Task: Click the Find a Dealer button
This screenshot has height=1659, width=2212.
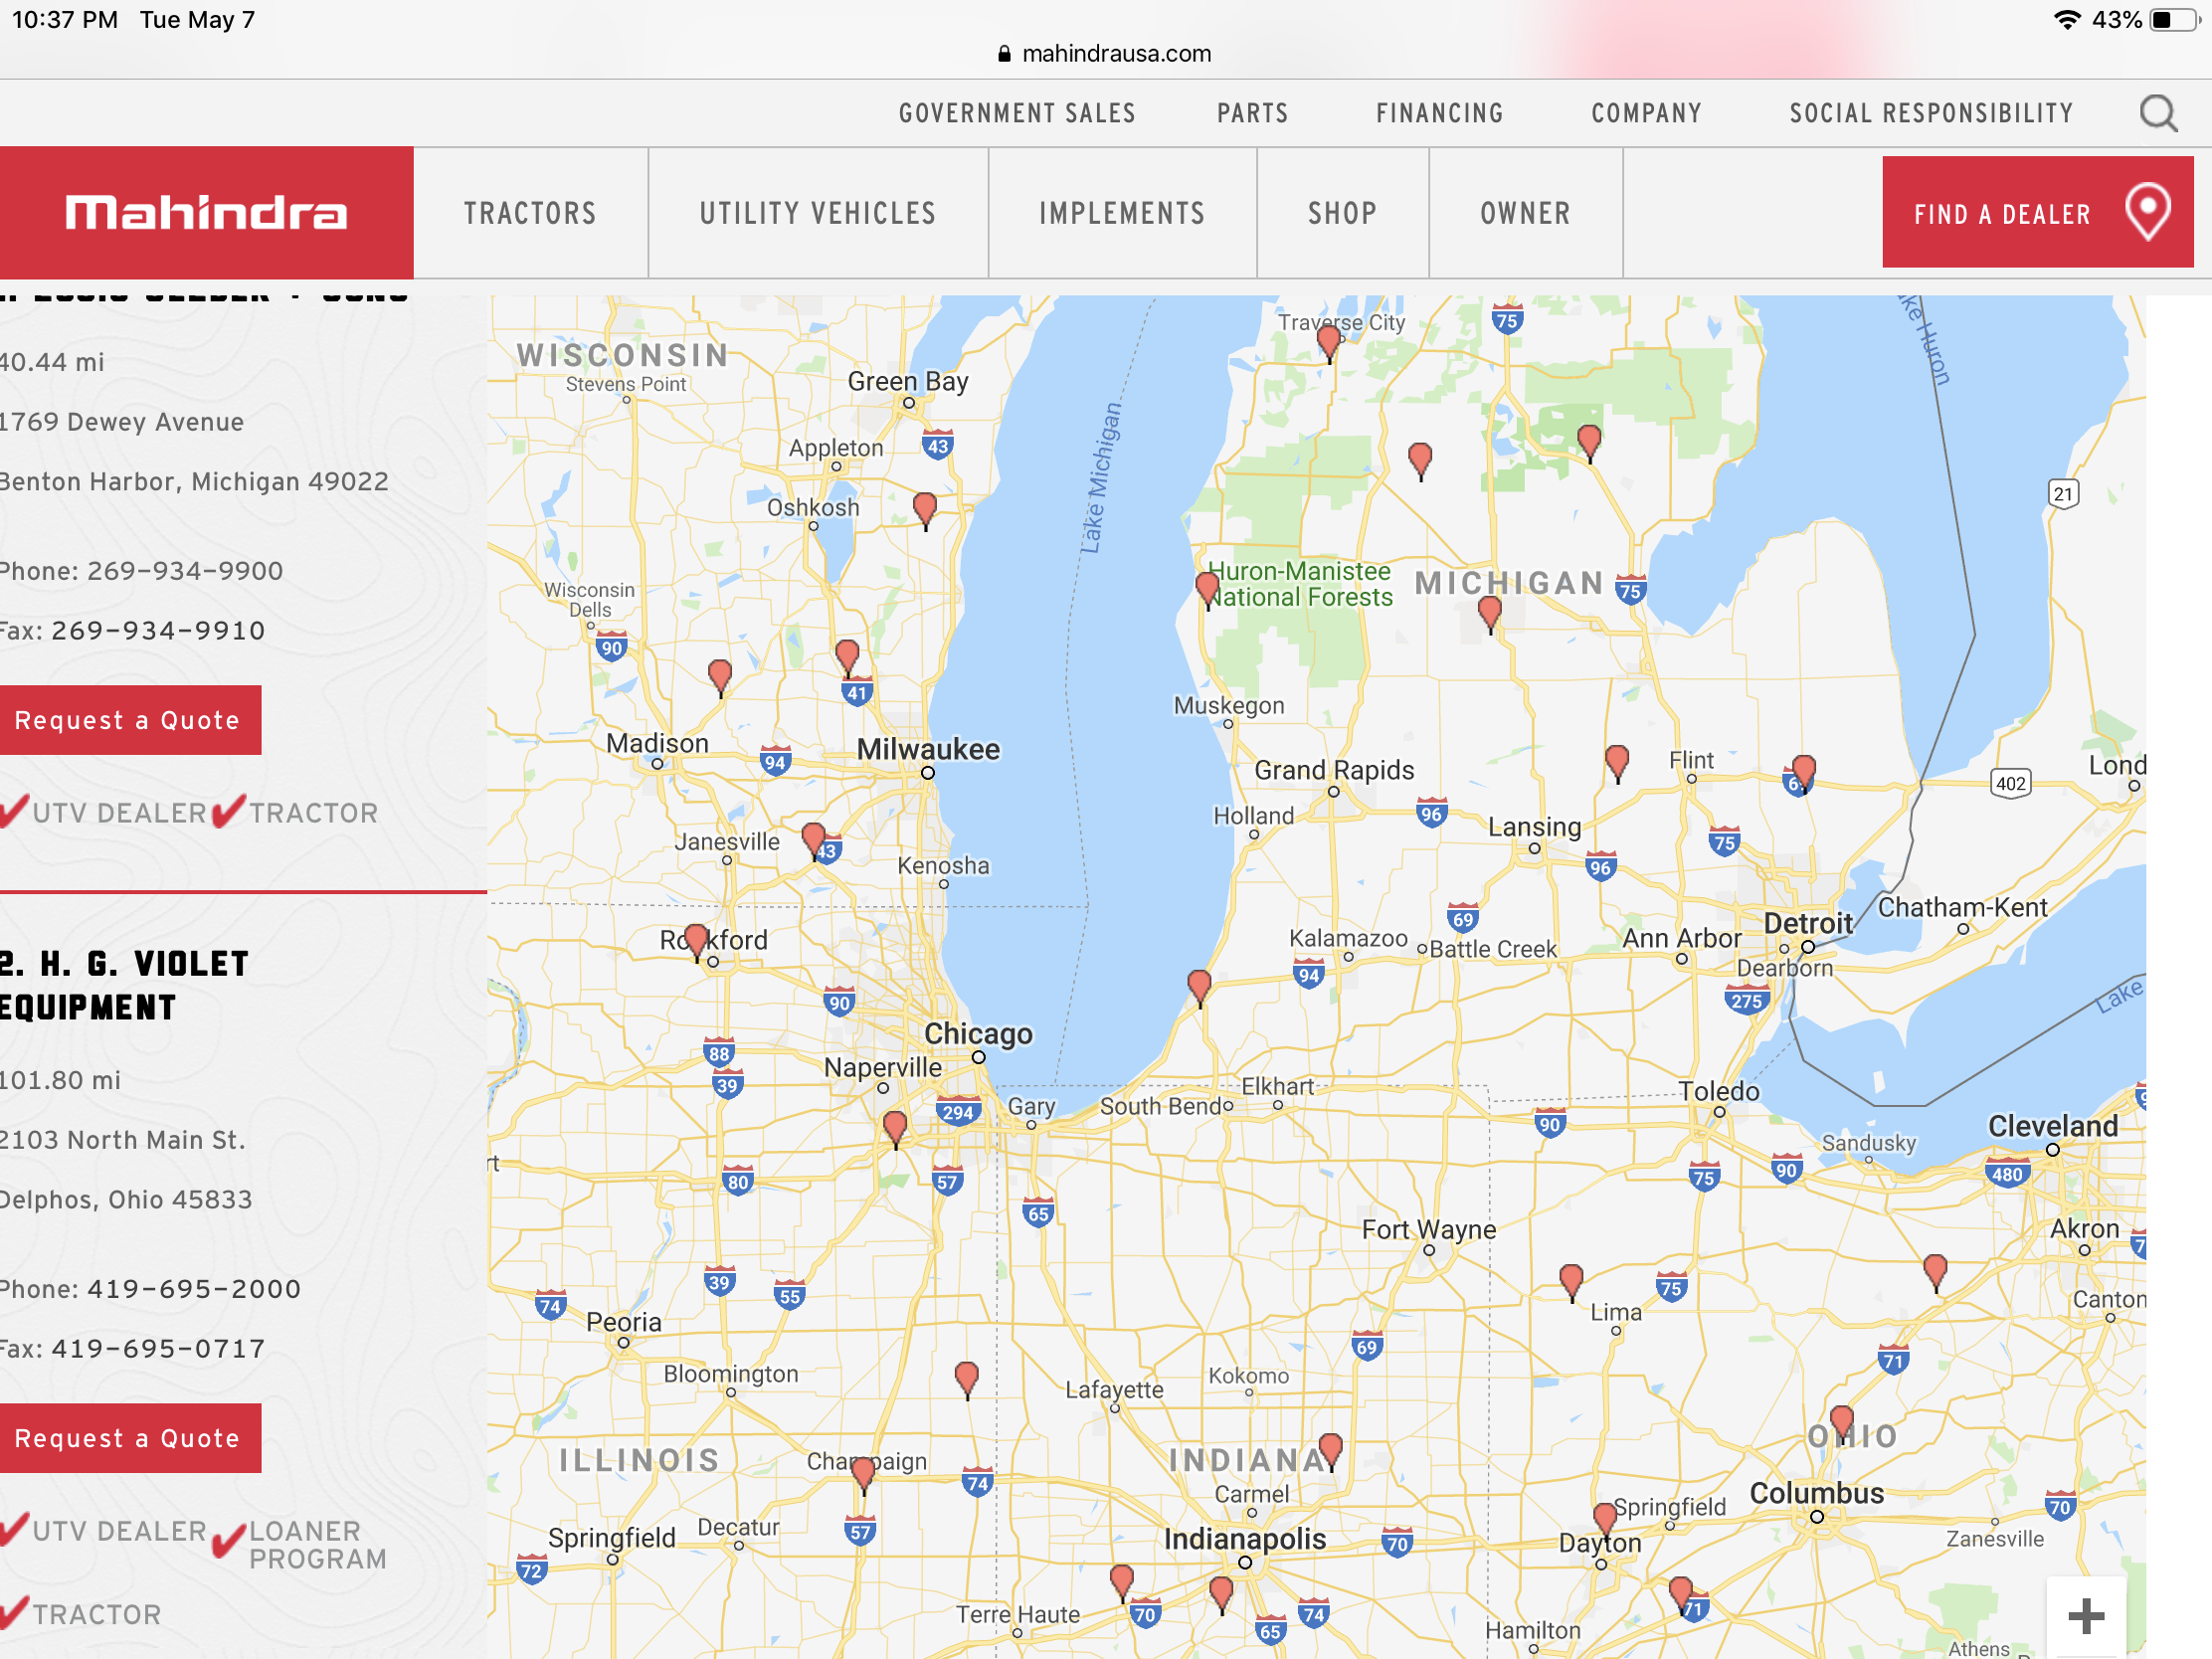Action: (x=2037, y=212)
